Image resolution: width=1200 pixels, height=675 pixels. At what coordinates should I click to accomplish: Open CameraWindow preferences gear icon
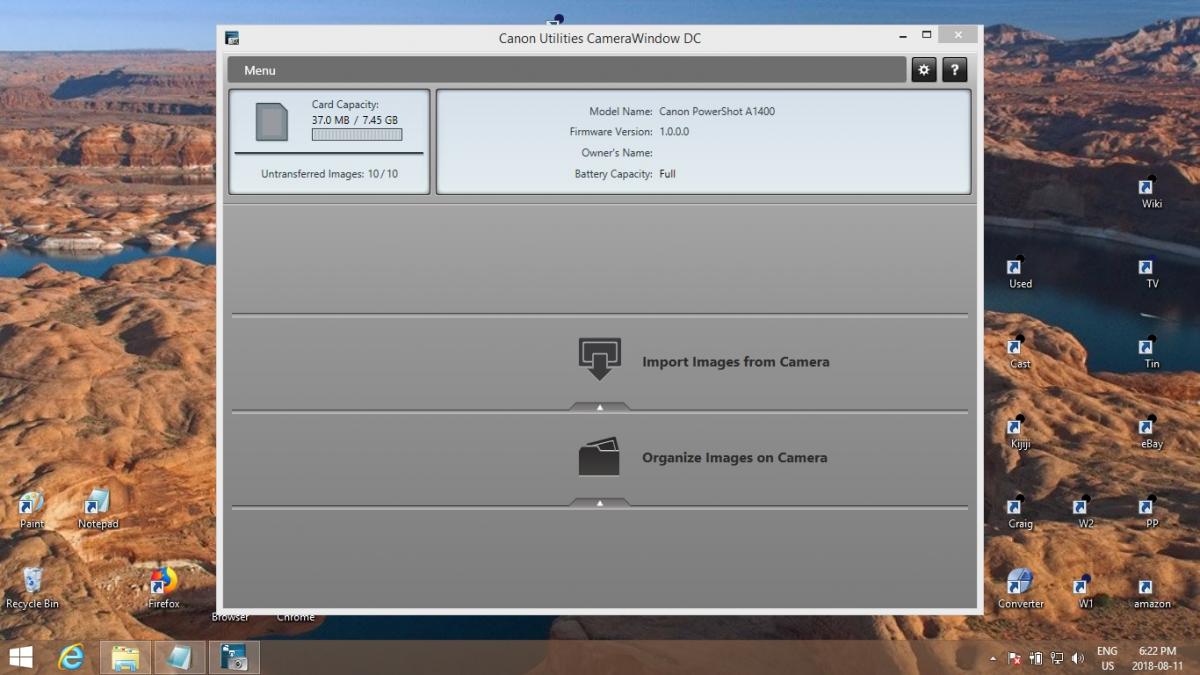pyautogui.click(x=923, y=70)
